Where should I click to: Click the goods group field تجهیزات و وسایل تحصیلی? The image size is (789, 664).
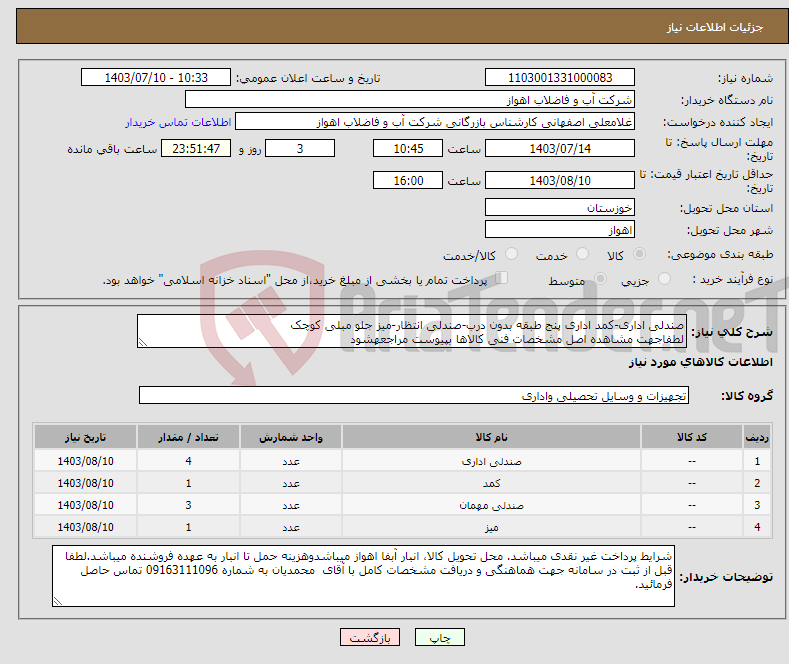pyautogui.click(x=414, y=395)
